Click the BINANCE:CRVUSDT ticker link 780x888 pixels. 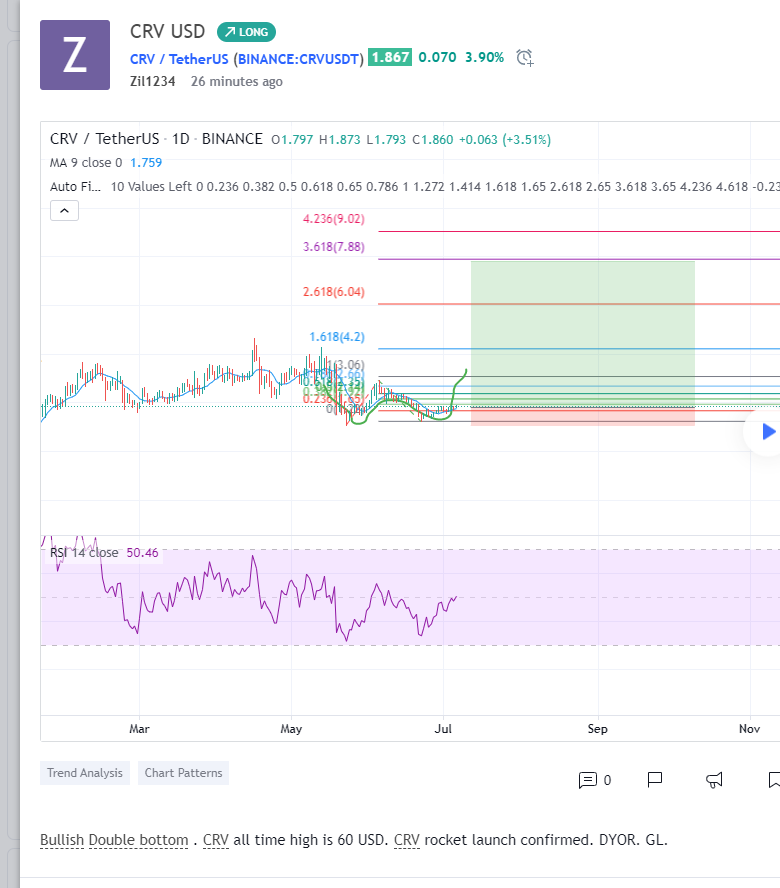[x=299, y=58]
